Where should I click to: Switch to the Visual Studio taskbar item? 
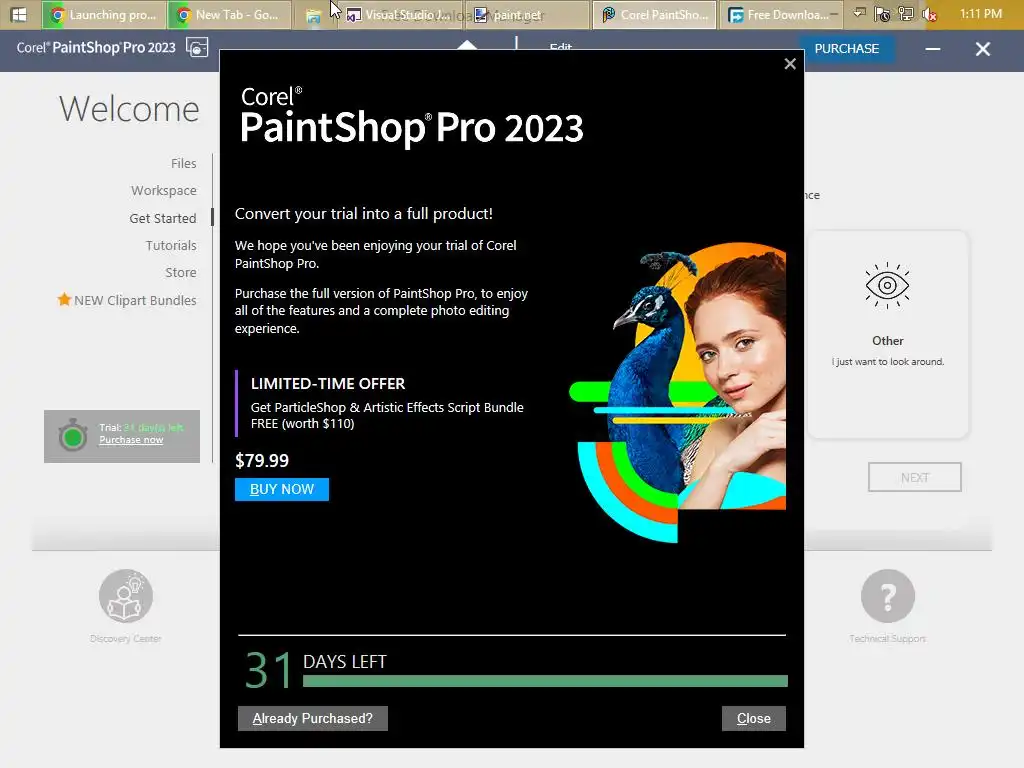click(400, 14)
